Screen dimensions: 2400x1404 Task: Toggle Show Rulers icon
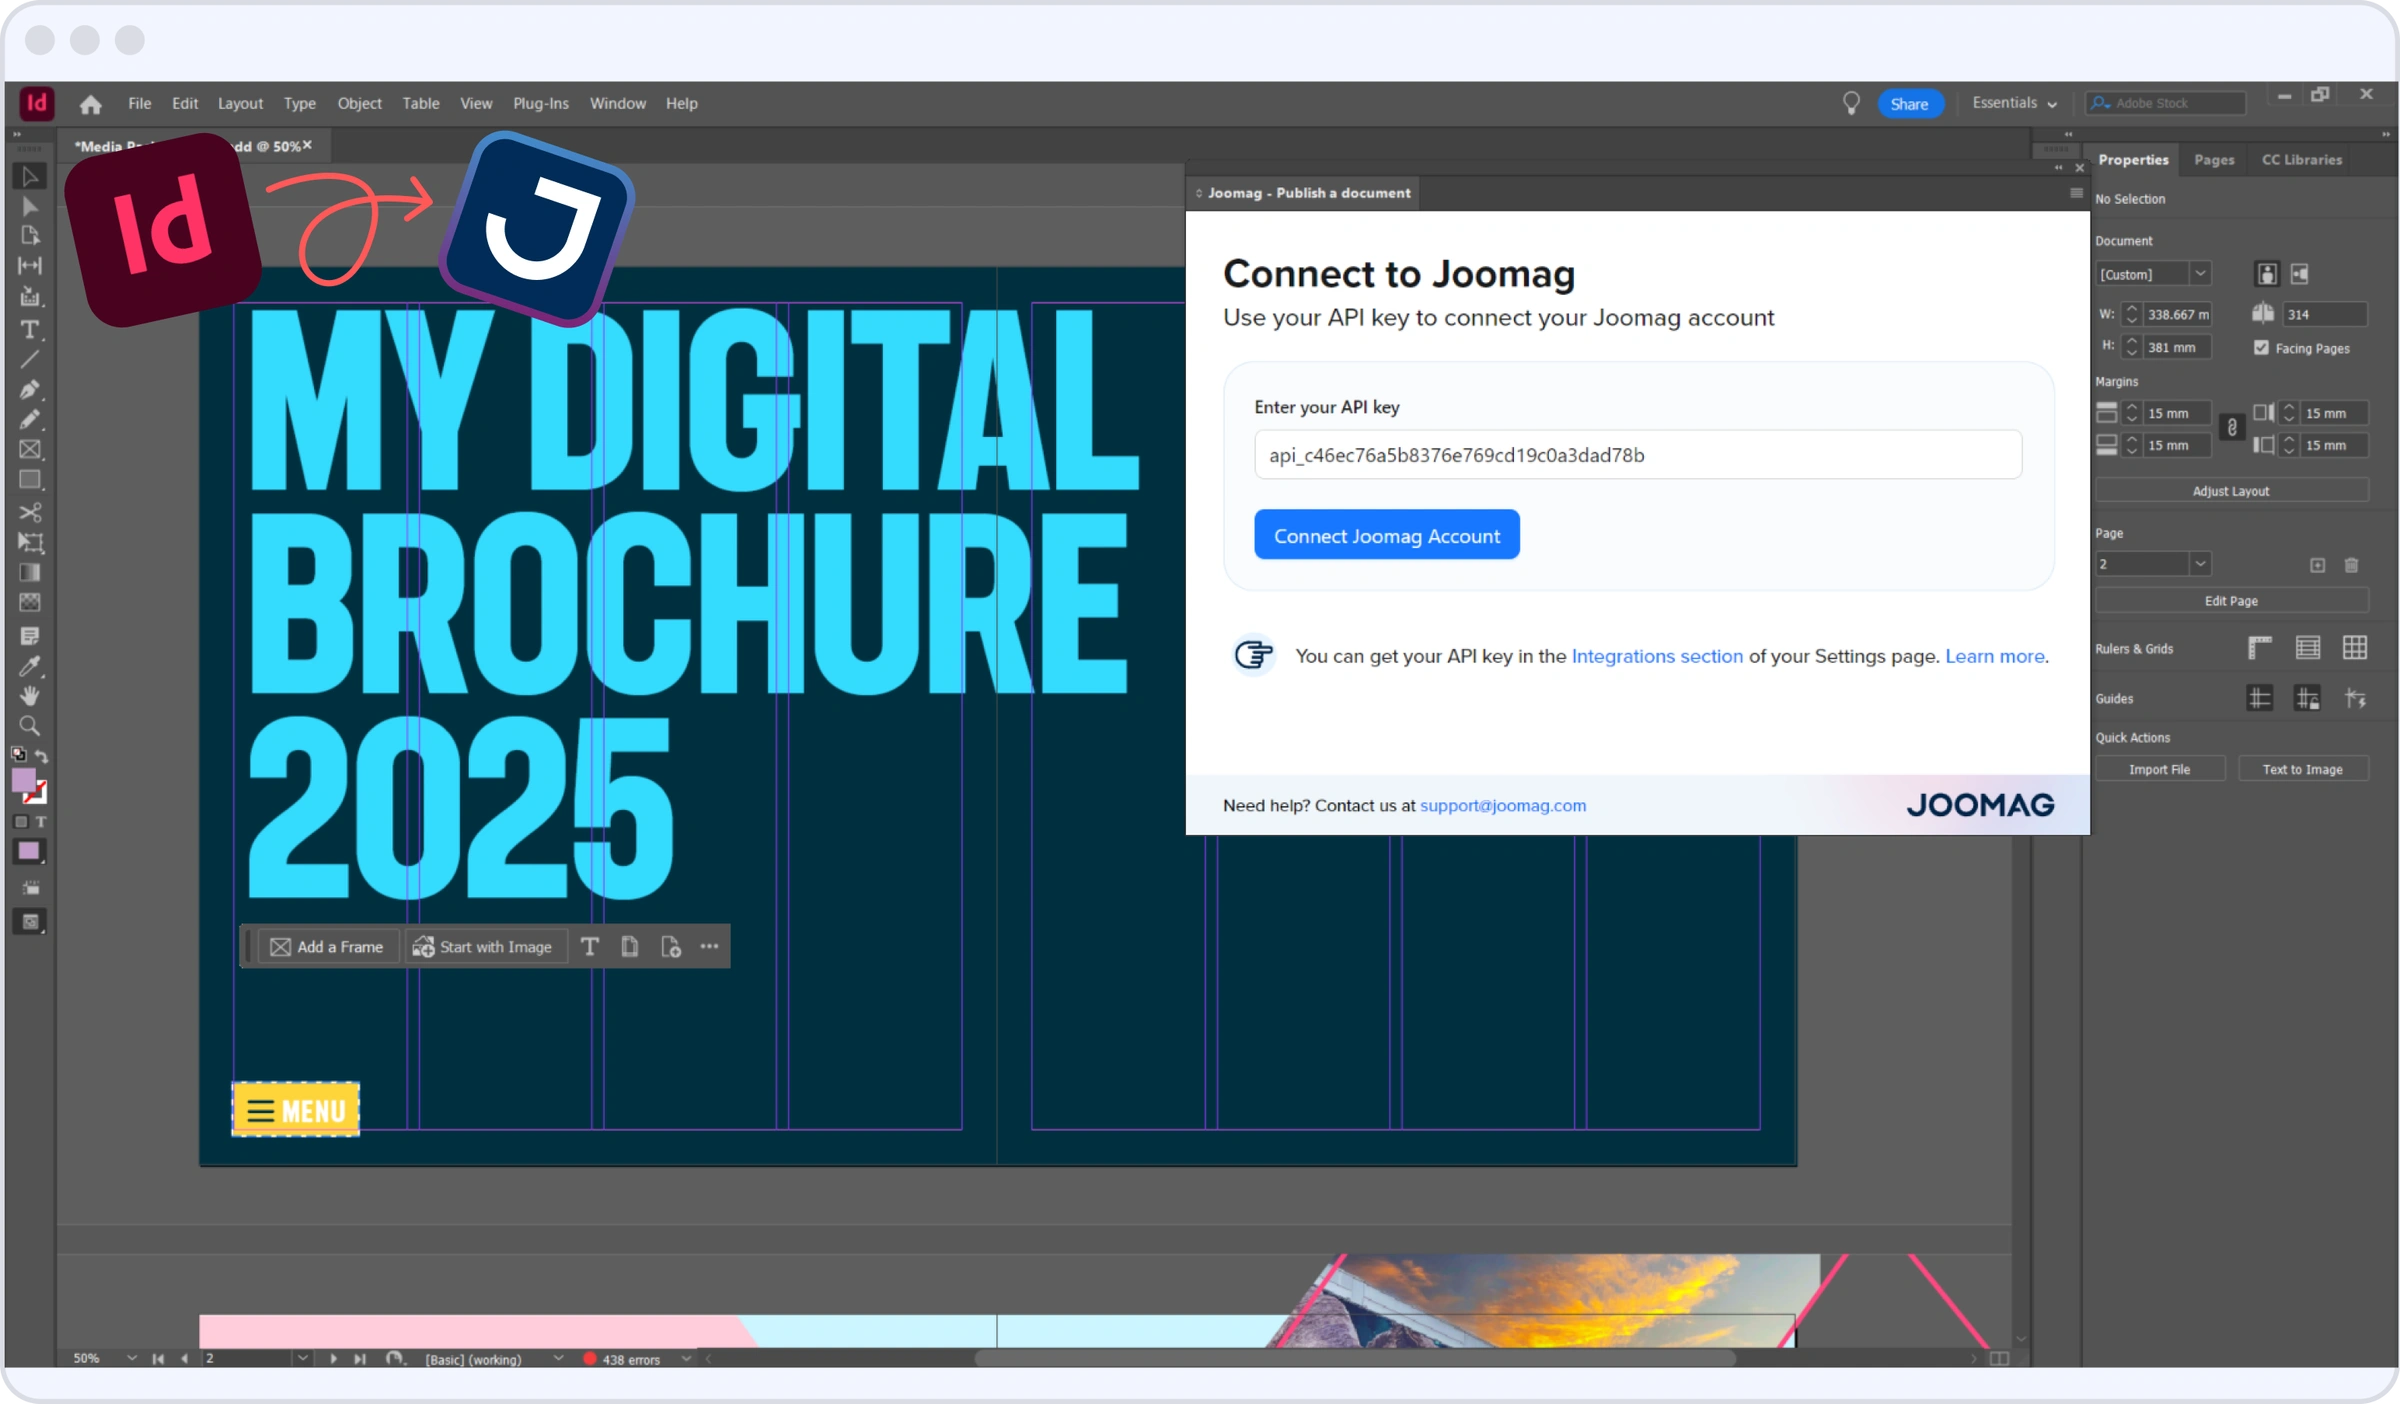click(2260, 648)
